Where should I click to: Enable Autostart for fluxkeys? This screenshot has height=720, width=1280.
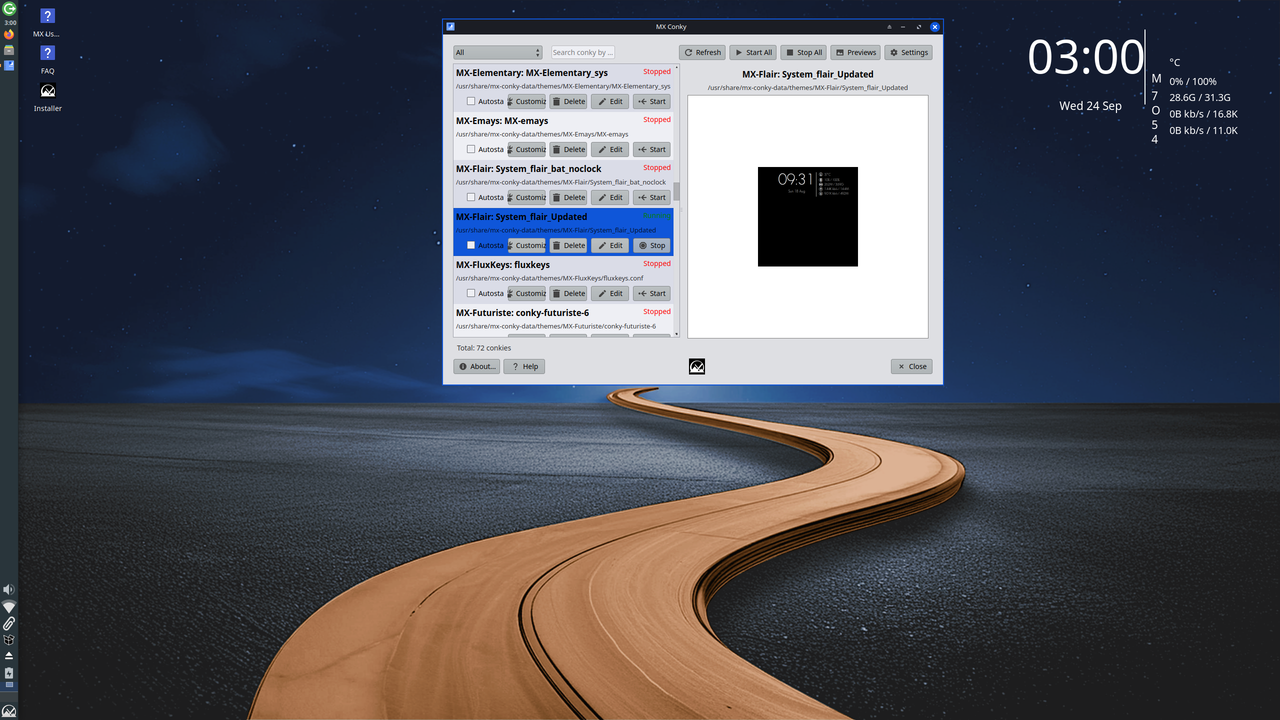pos(471,293)
